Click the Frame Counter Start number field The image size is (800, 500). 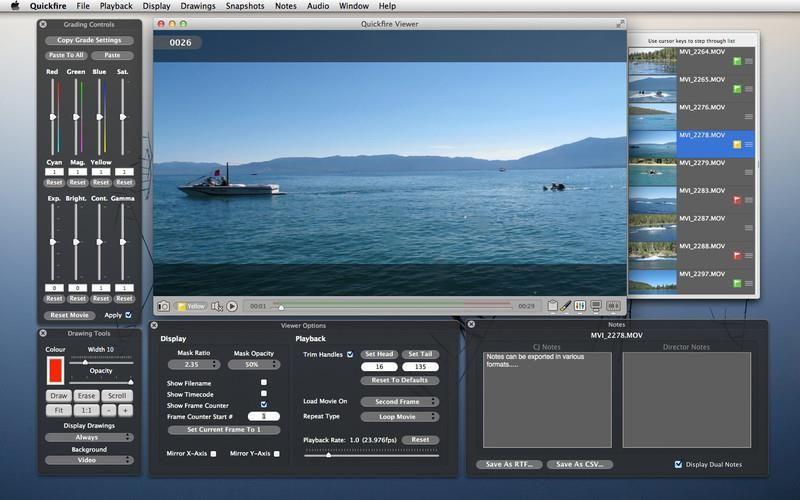pyautogui.click(x=264, y=416)
